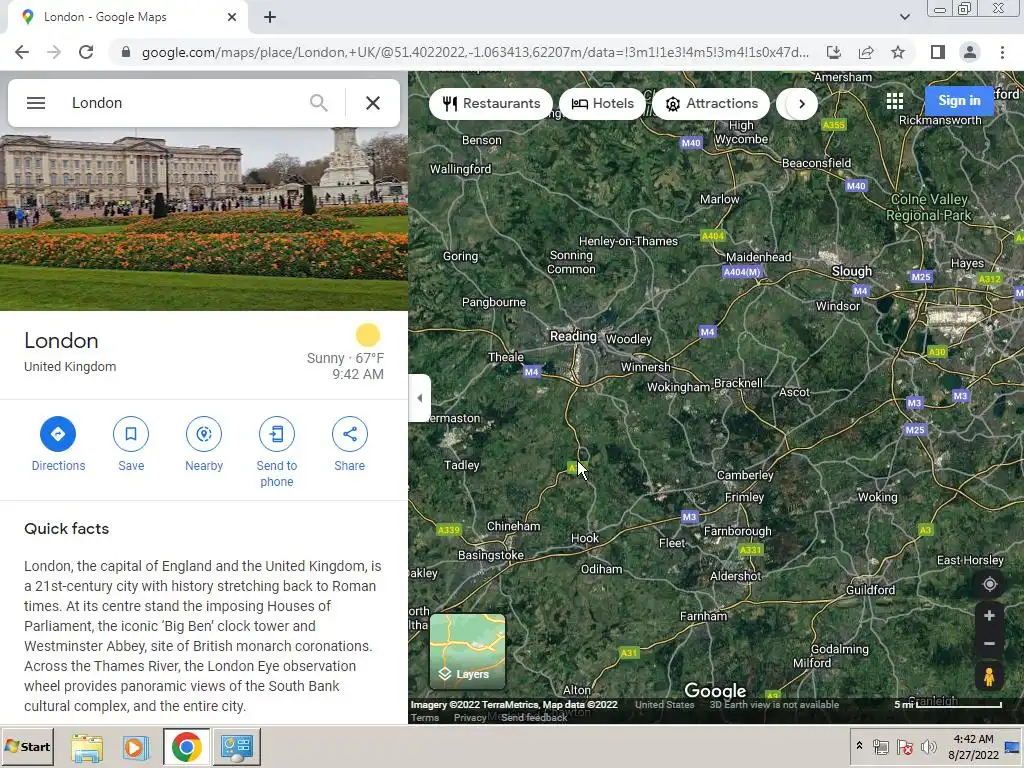Filter map by Restaurants
This screenshot has height=768, width=1024.
pyautogui.click(x=491, y=104)
